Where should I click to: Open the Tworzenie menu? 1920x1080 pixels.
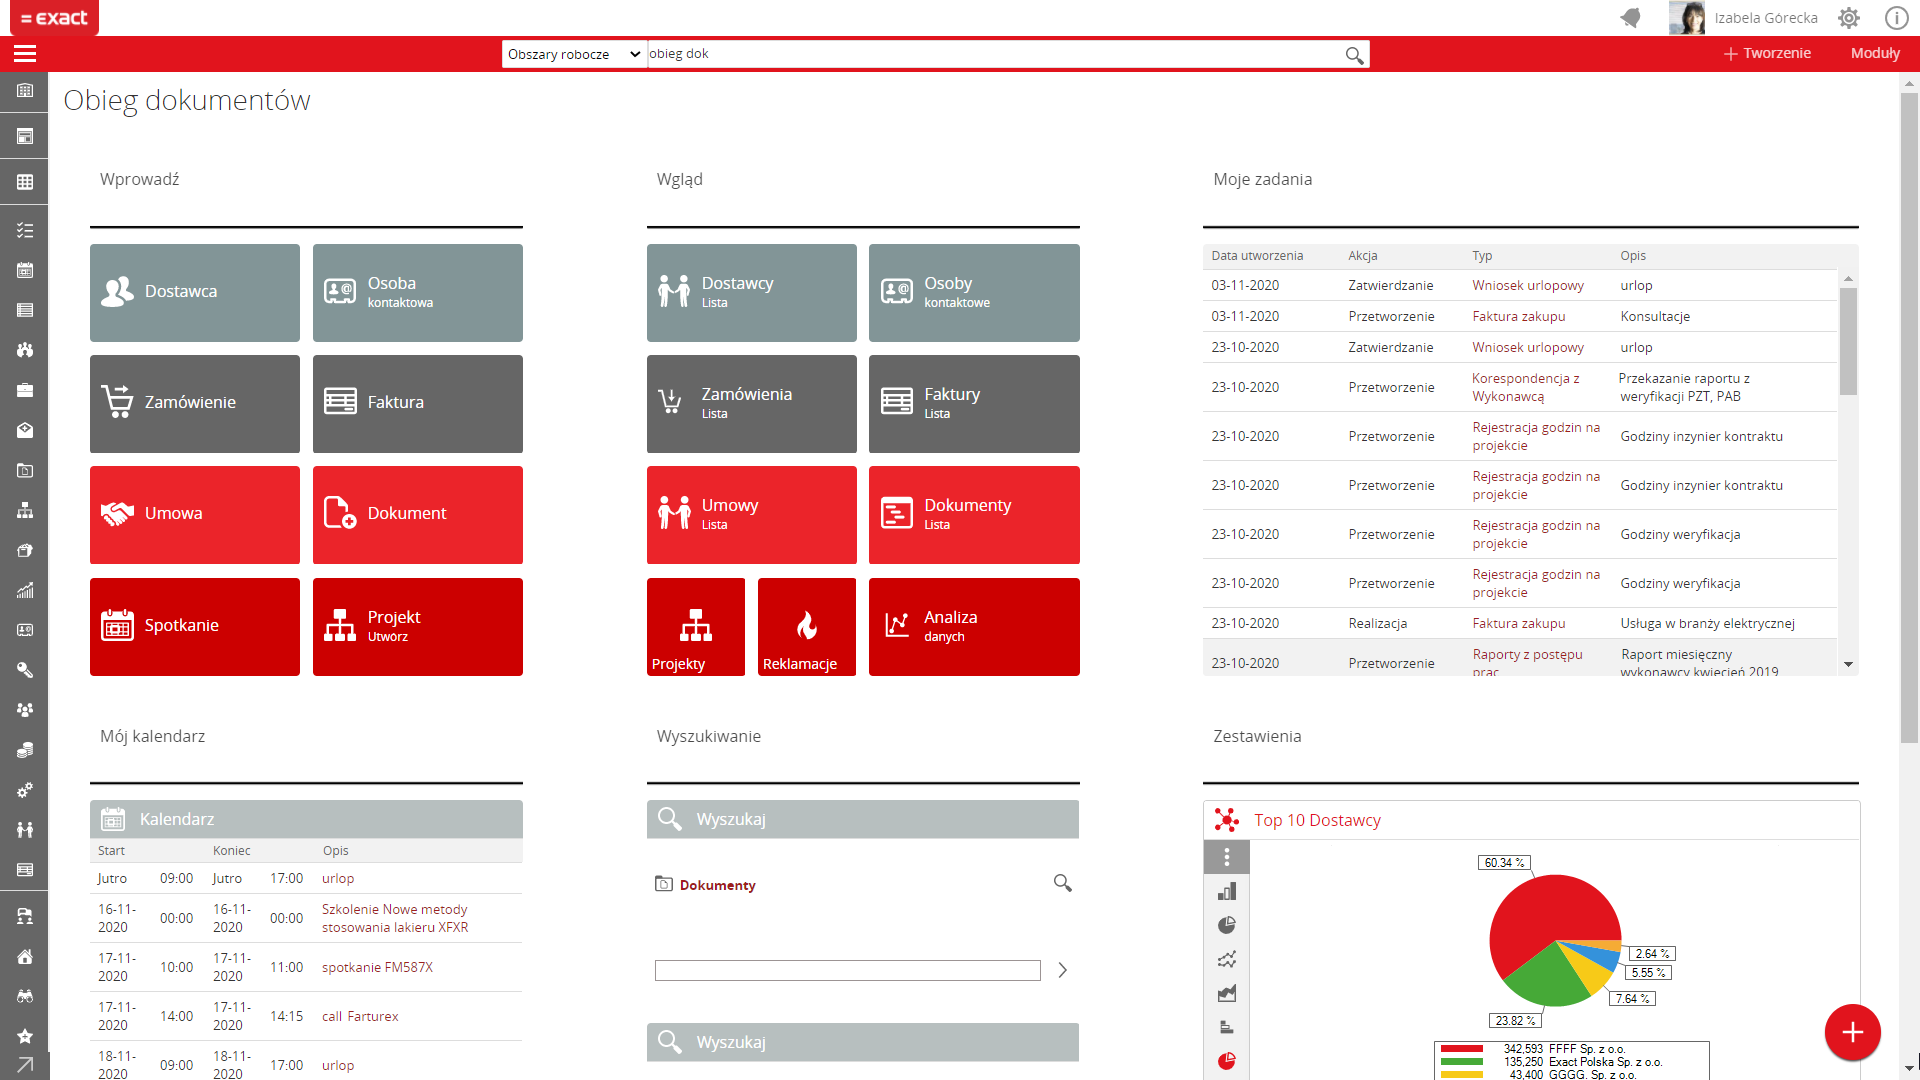point(1767,53)
